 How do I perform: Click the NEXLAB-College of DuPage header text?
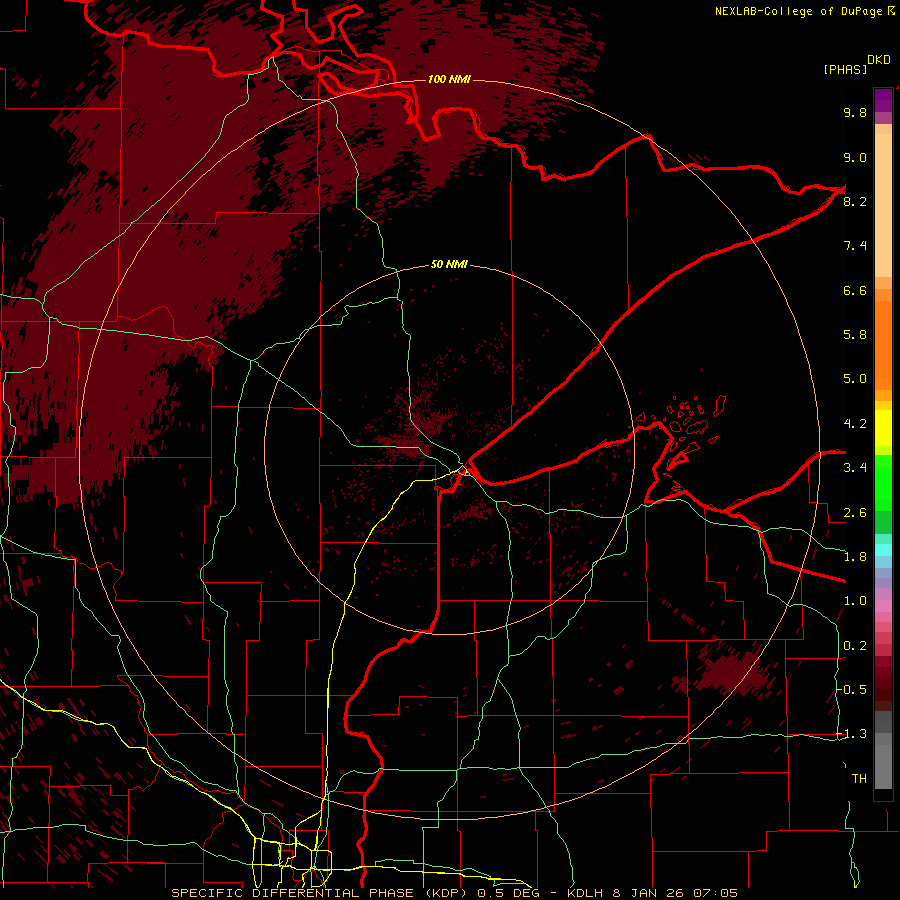(798, 11)
